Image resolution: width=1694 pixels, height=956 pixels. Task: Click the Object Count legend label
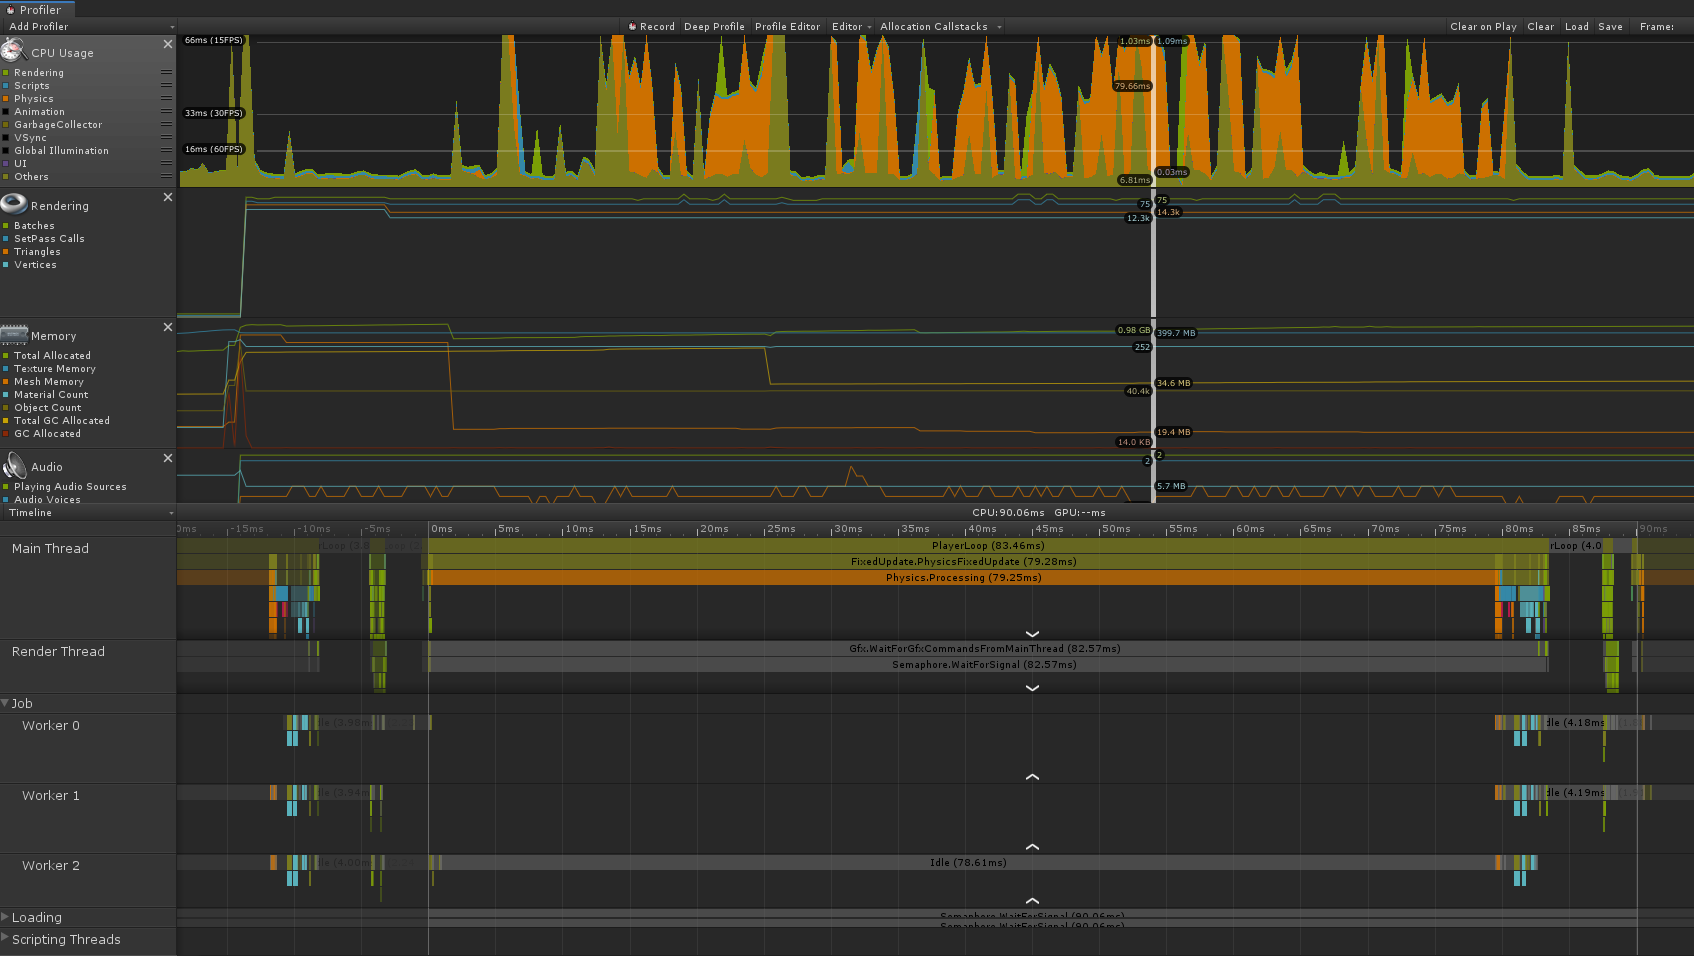(x=48, y=408)
